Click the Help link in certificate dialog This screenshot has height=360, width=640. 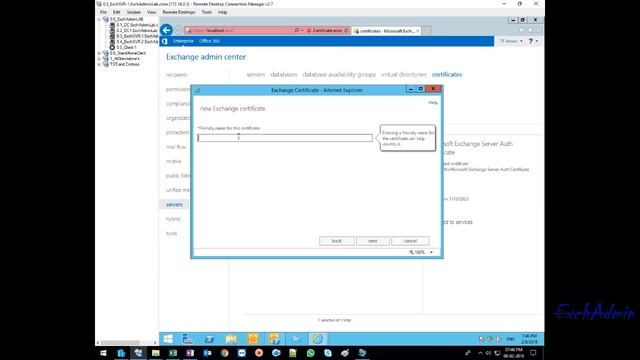[433, 102]
